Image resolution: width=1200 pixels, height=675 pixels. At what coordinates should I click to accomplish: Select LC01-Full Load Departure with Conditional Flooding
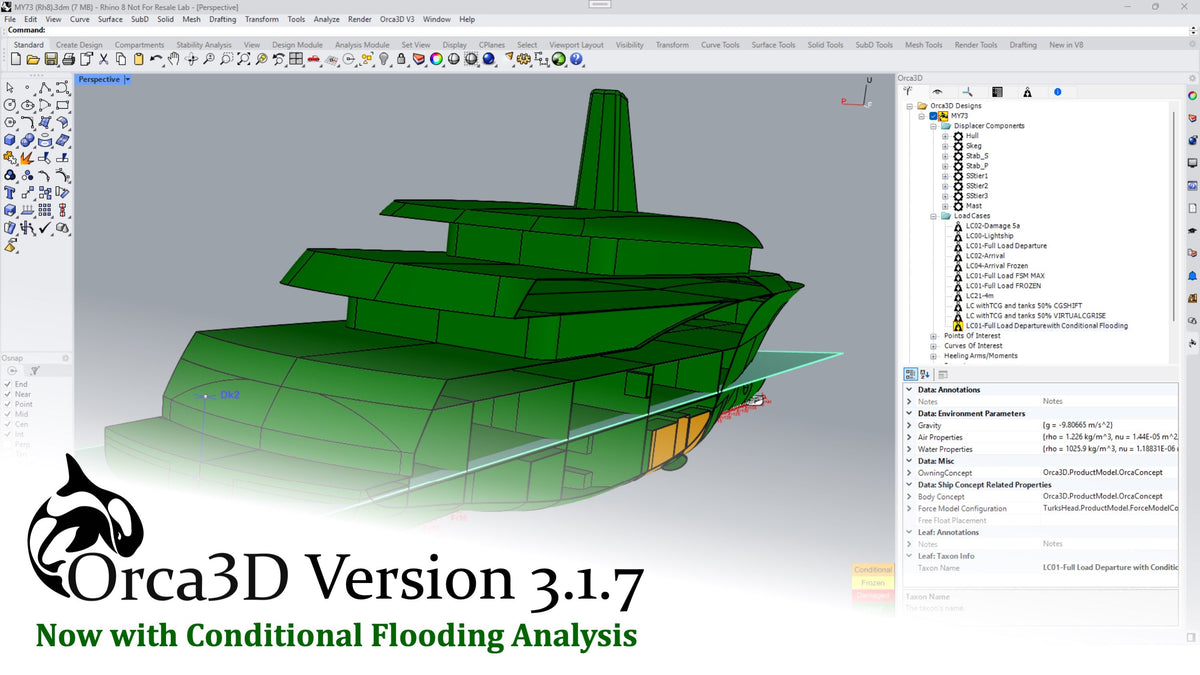[1048, 325]
